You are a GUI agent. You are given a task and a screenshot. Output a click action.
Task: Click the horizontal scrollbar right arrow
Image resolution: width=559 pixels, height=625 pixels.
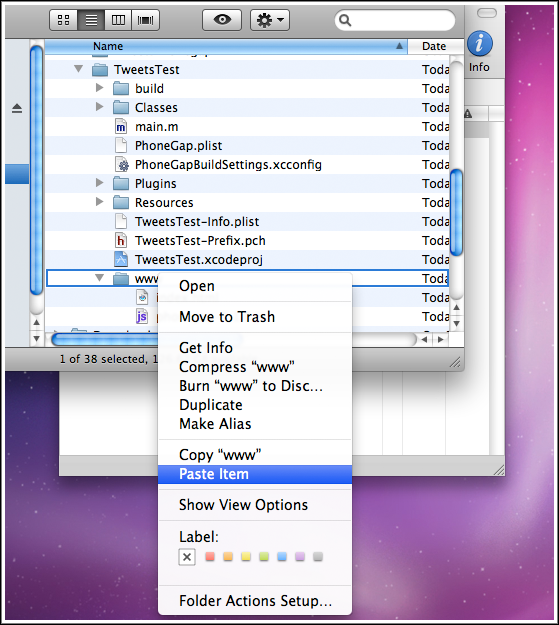[x=441, y=339]
